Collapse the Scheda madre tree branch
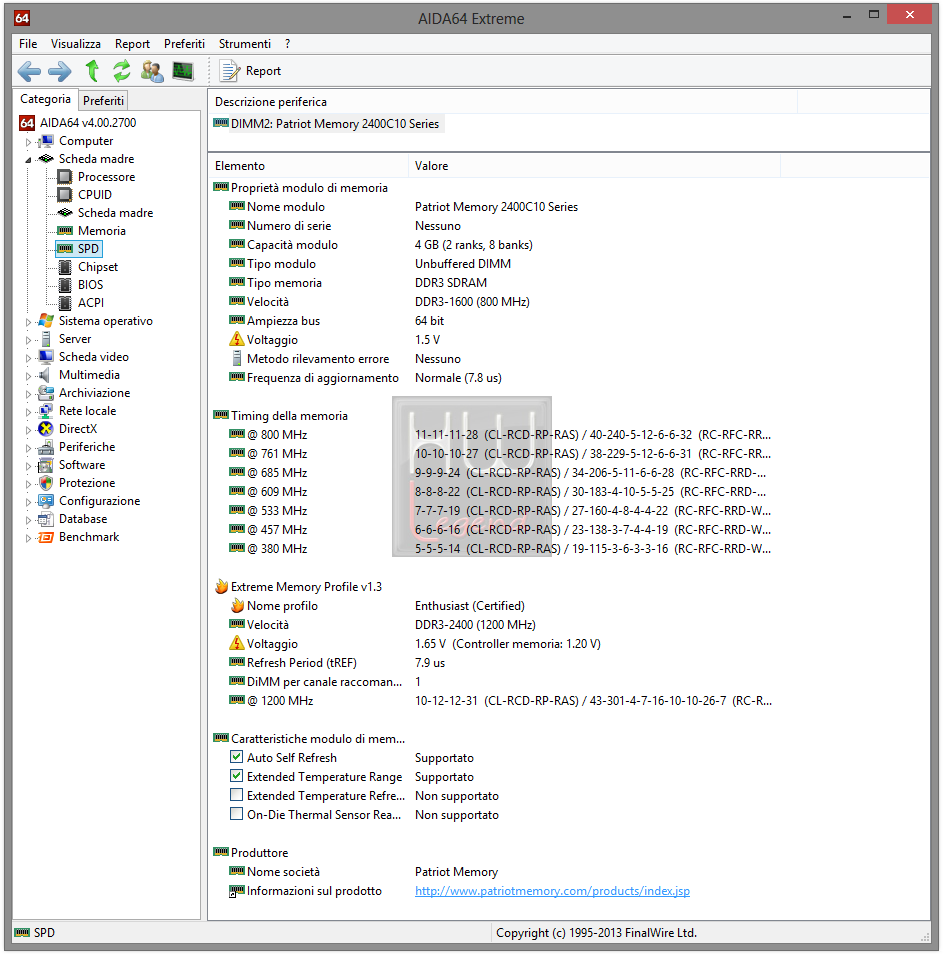This screenshot has width=944, height=954. coord(28,159)
